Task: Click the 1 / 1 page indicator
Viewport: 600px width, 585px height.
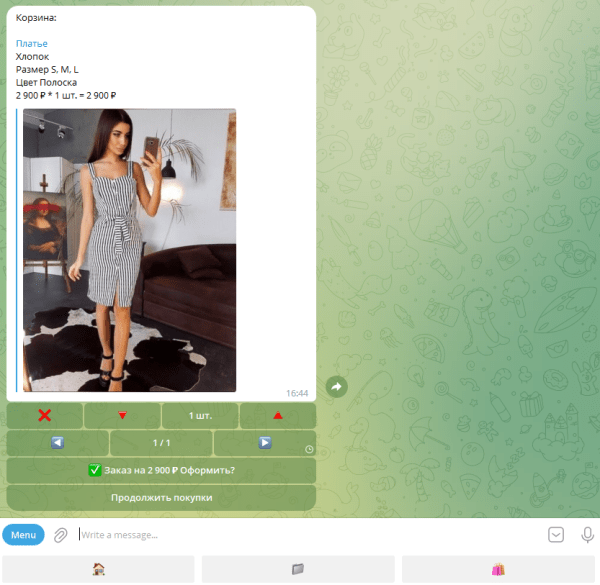Action: pos(161,442)
